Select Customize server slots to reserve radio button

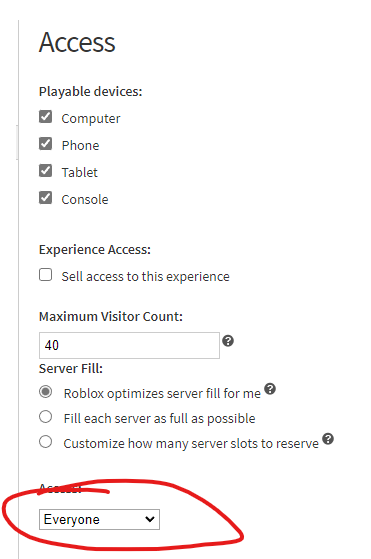(45, 442)
